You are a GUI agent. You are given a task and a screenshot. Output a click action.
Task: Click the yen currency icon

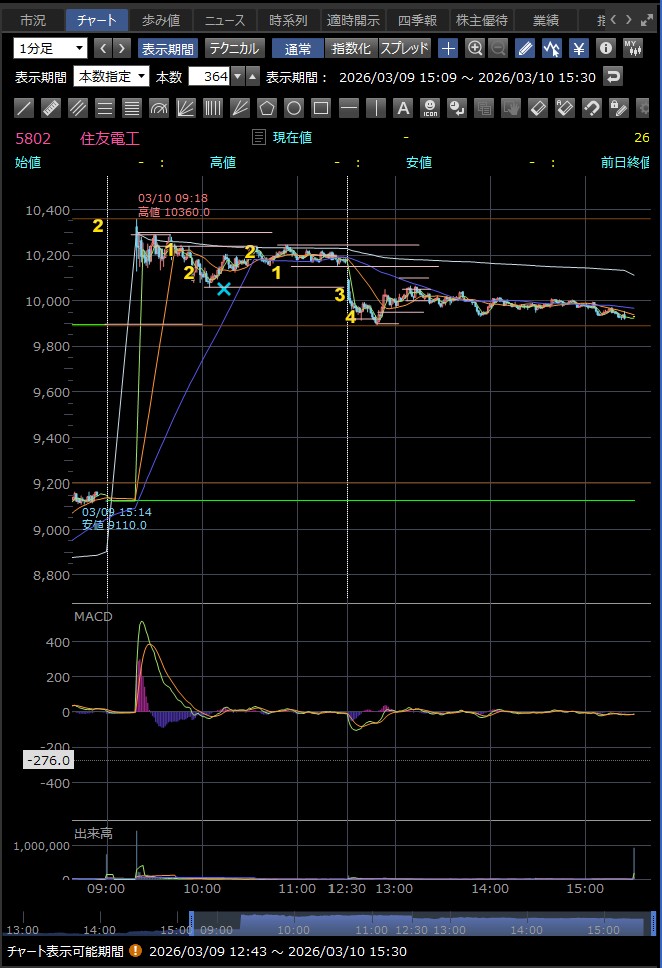pyautogui.click(x=579, y=48)
